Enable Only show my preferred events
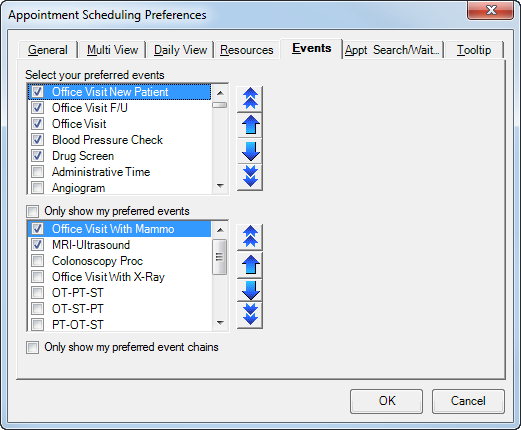The height and width of the screenshot is (430, 521). point(33,211)
